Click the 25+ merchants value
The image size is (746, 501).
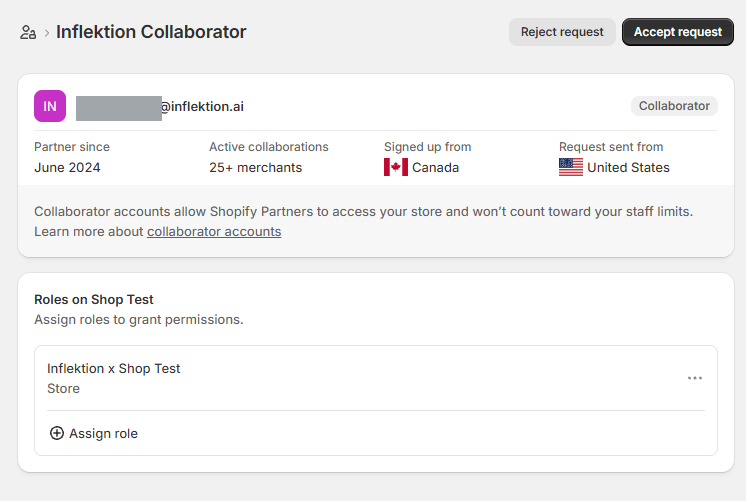[255, 167]
